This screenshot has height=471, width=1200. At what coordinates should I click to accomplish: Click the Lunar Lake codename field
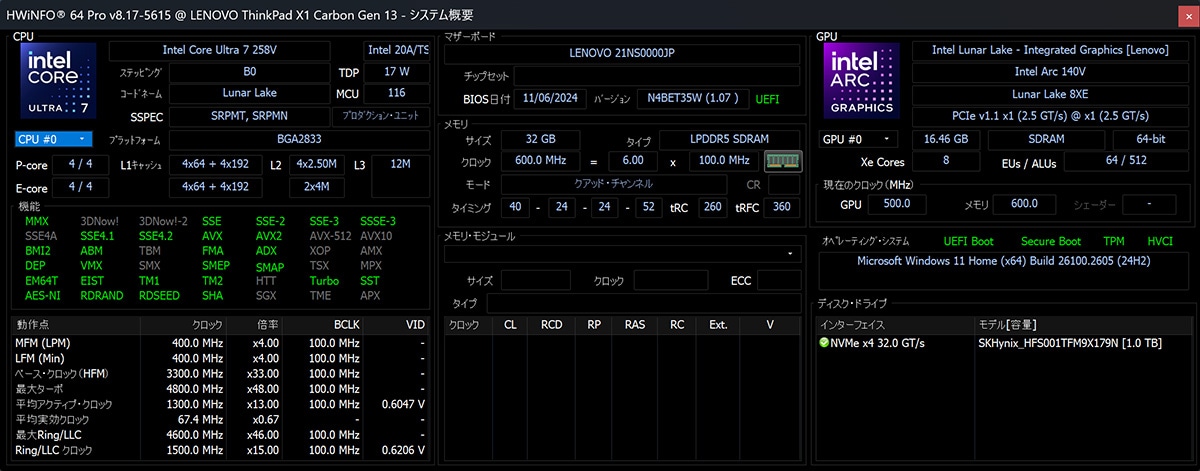pyautogui.click(x=249, y=93)
